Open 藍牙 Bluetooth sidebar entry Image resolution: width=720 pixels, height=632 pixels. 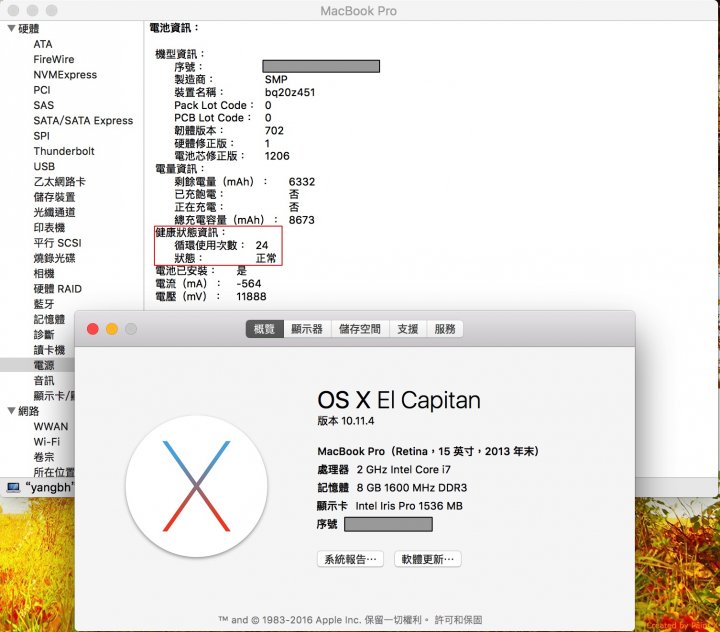click(44, 304)
